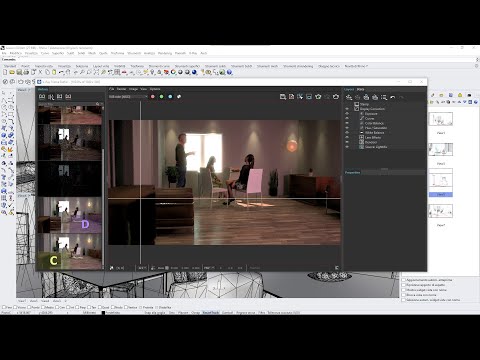This screenshot has width=480, height=360.
Task: Open the Options menu of frame buffer
Action: (x=155, y=89)
